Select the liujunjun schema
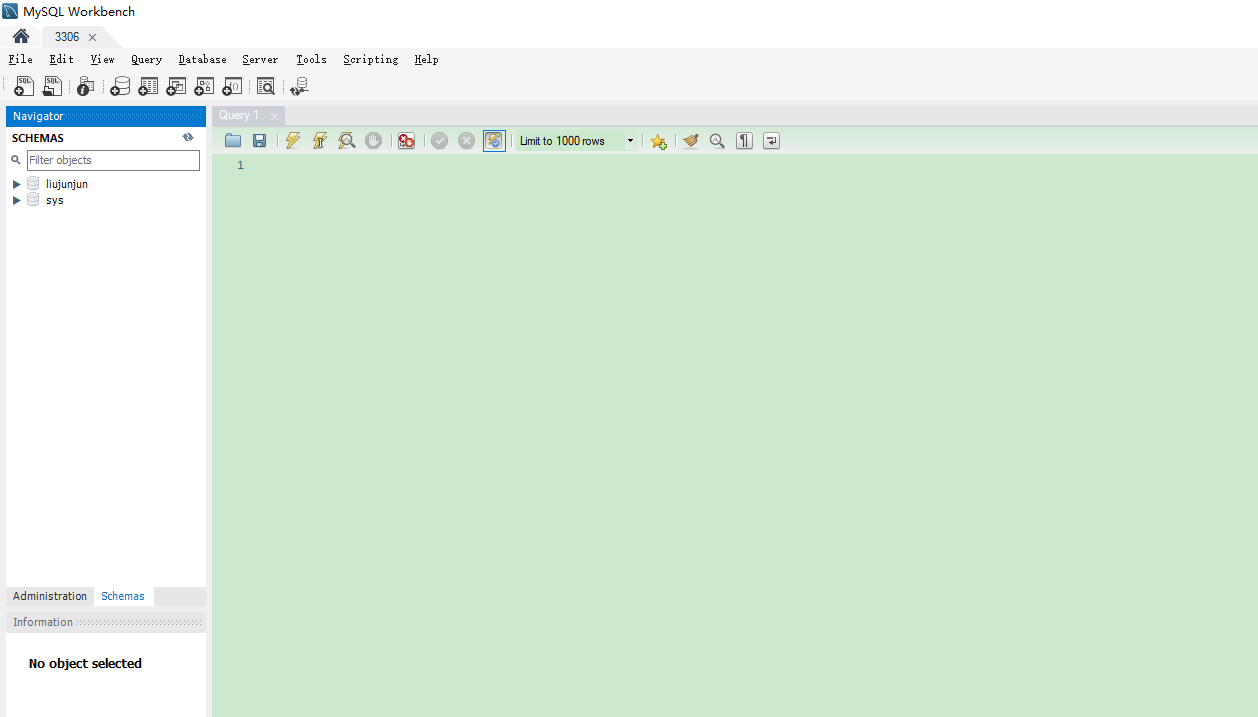The width and height of the screenshot is (1258, 717). click(x=67, y=184)
